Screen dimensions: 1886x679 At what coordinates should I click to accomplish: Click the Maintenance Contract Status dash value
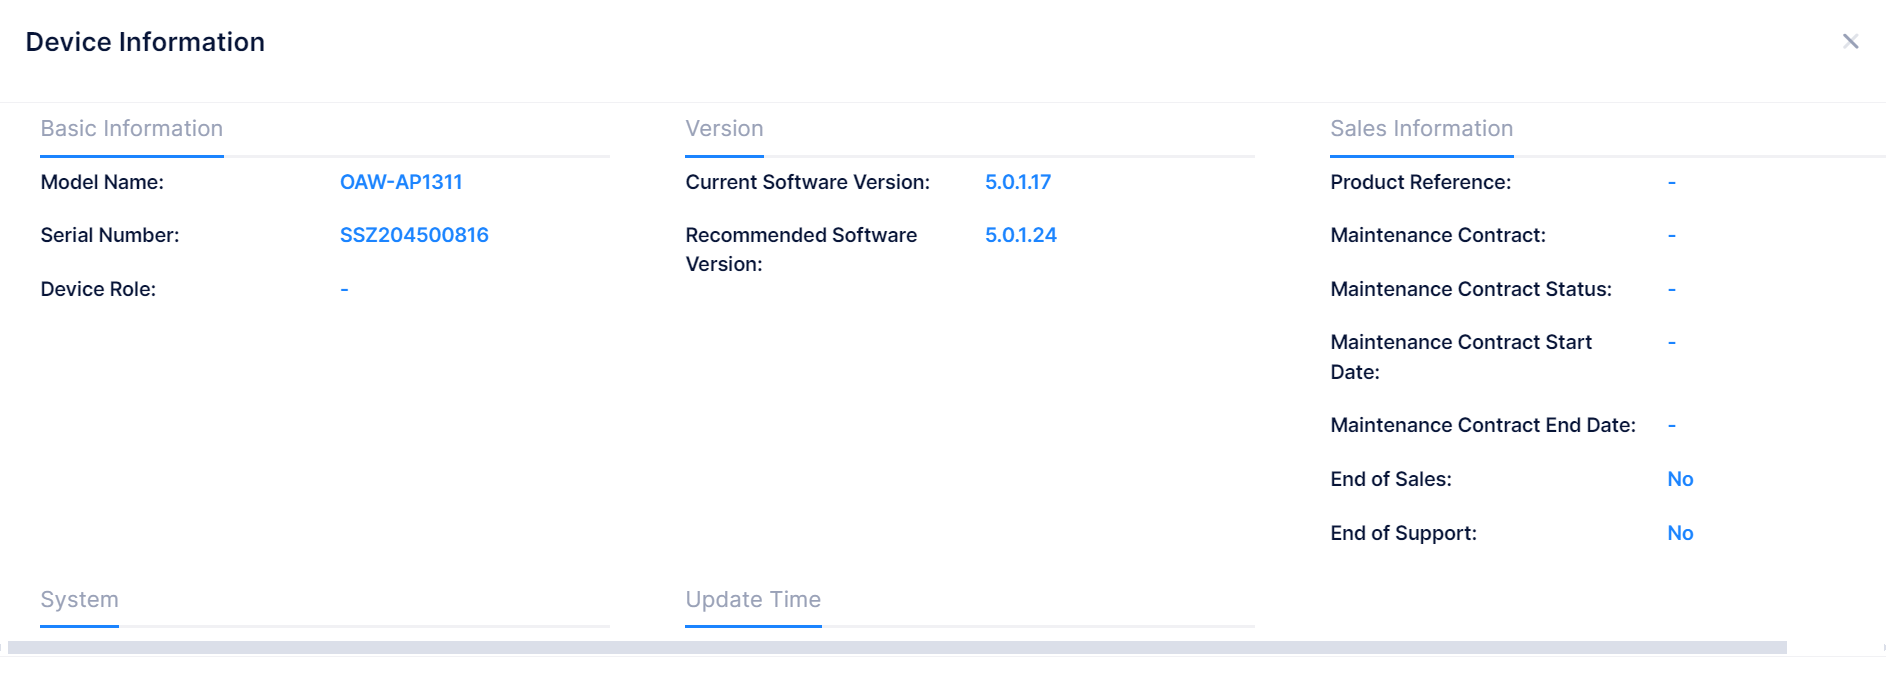pos(1671,289)
